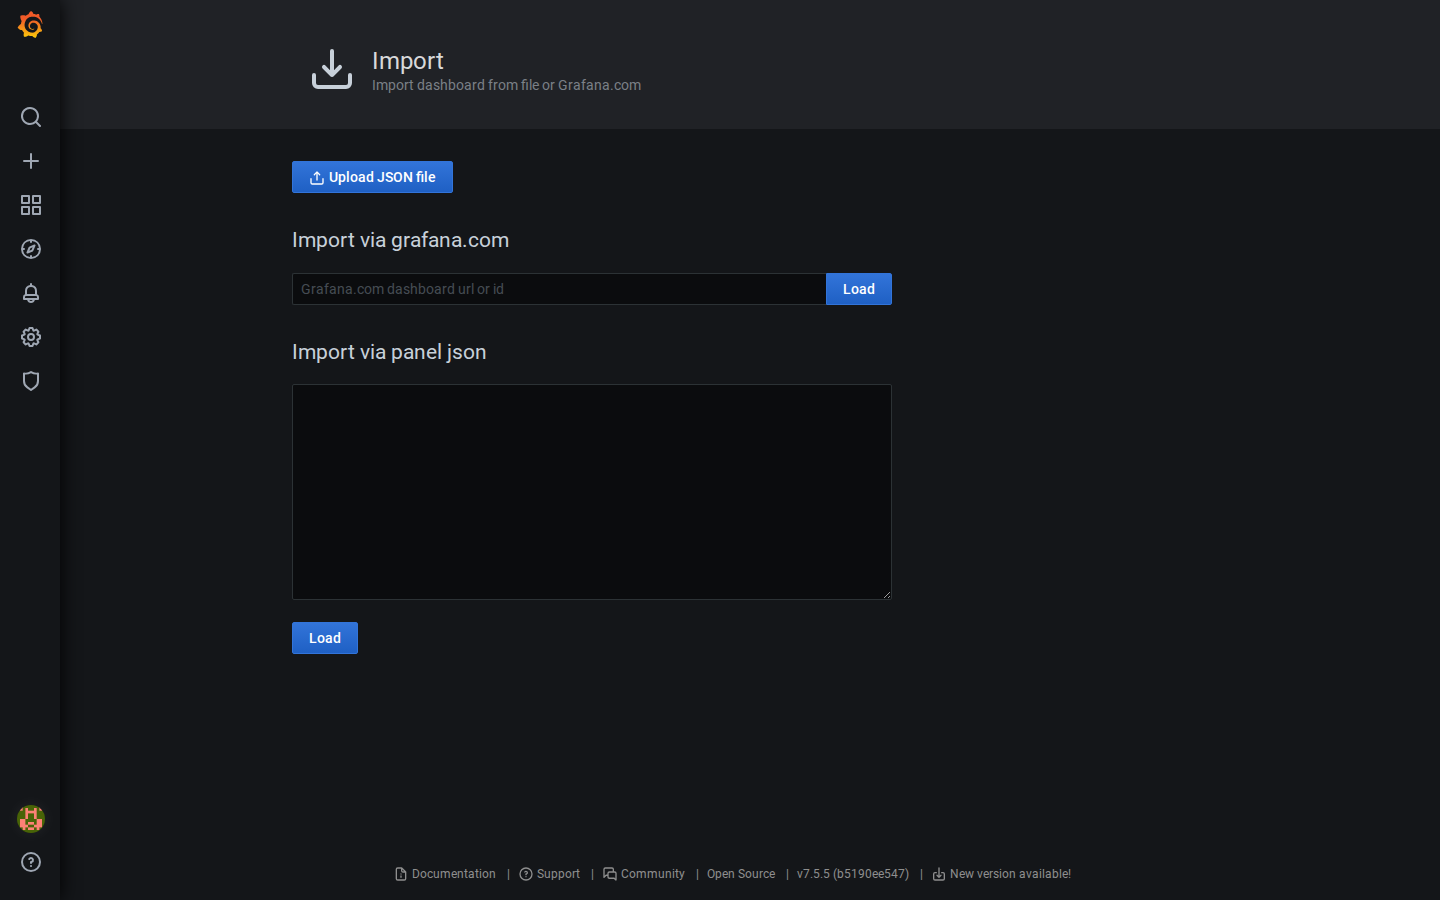Focus the Grafana.com dashboard url or id field
1440x900 pixels.
click(x=559, y=289)
